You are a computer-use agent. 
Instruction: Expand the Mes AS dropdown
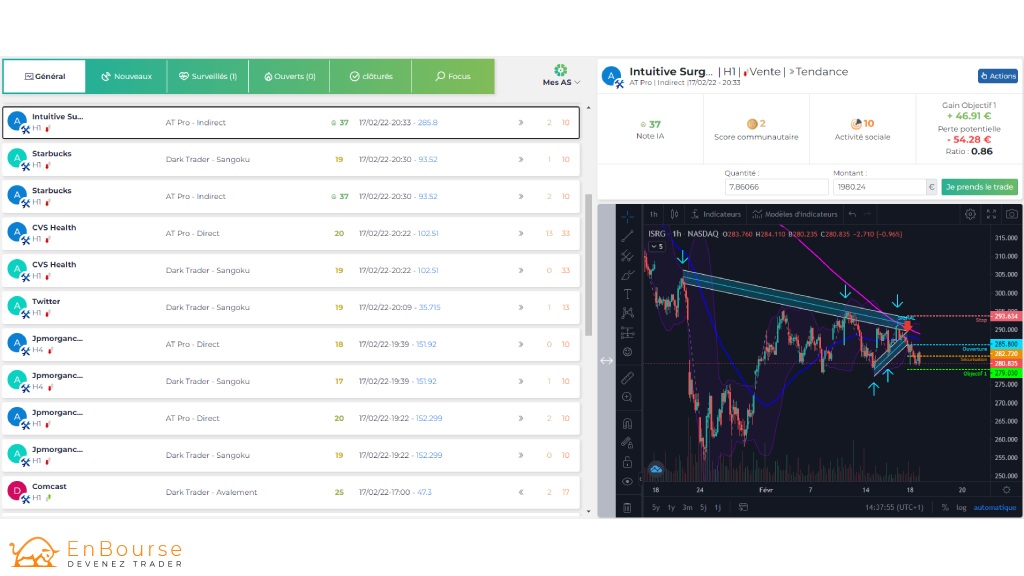(560, 76)
